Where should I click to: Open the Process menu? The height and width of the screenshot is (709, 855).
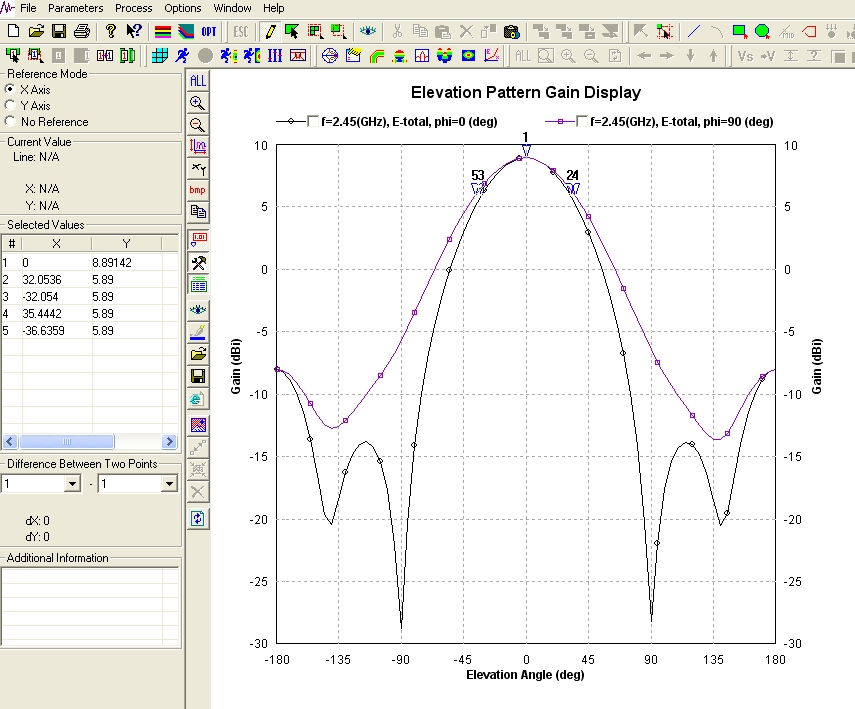pyautogui.click(x=133, y=8)
